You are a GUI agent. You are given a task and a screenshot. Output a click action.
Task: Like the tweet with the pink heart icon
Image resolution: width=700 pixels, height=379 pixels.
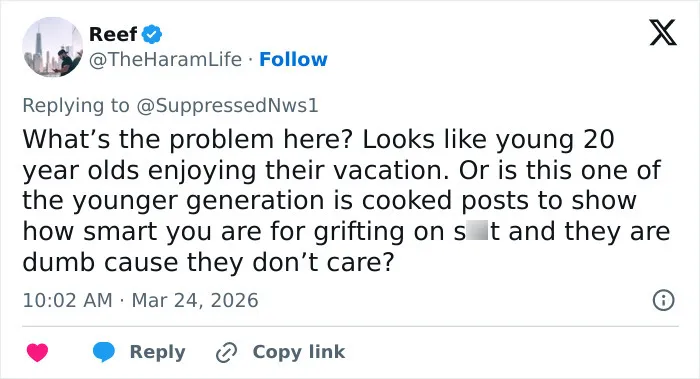38,352
